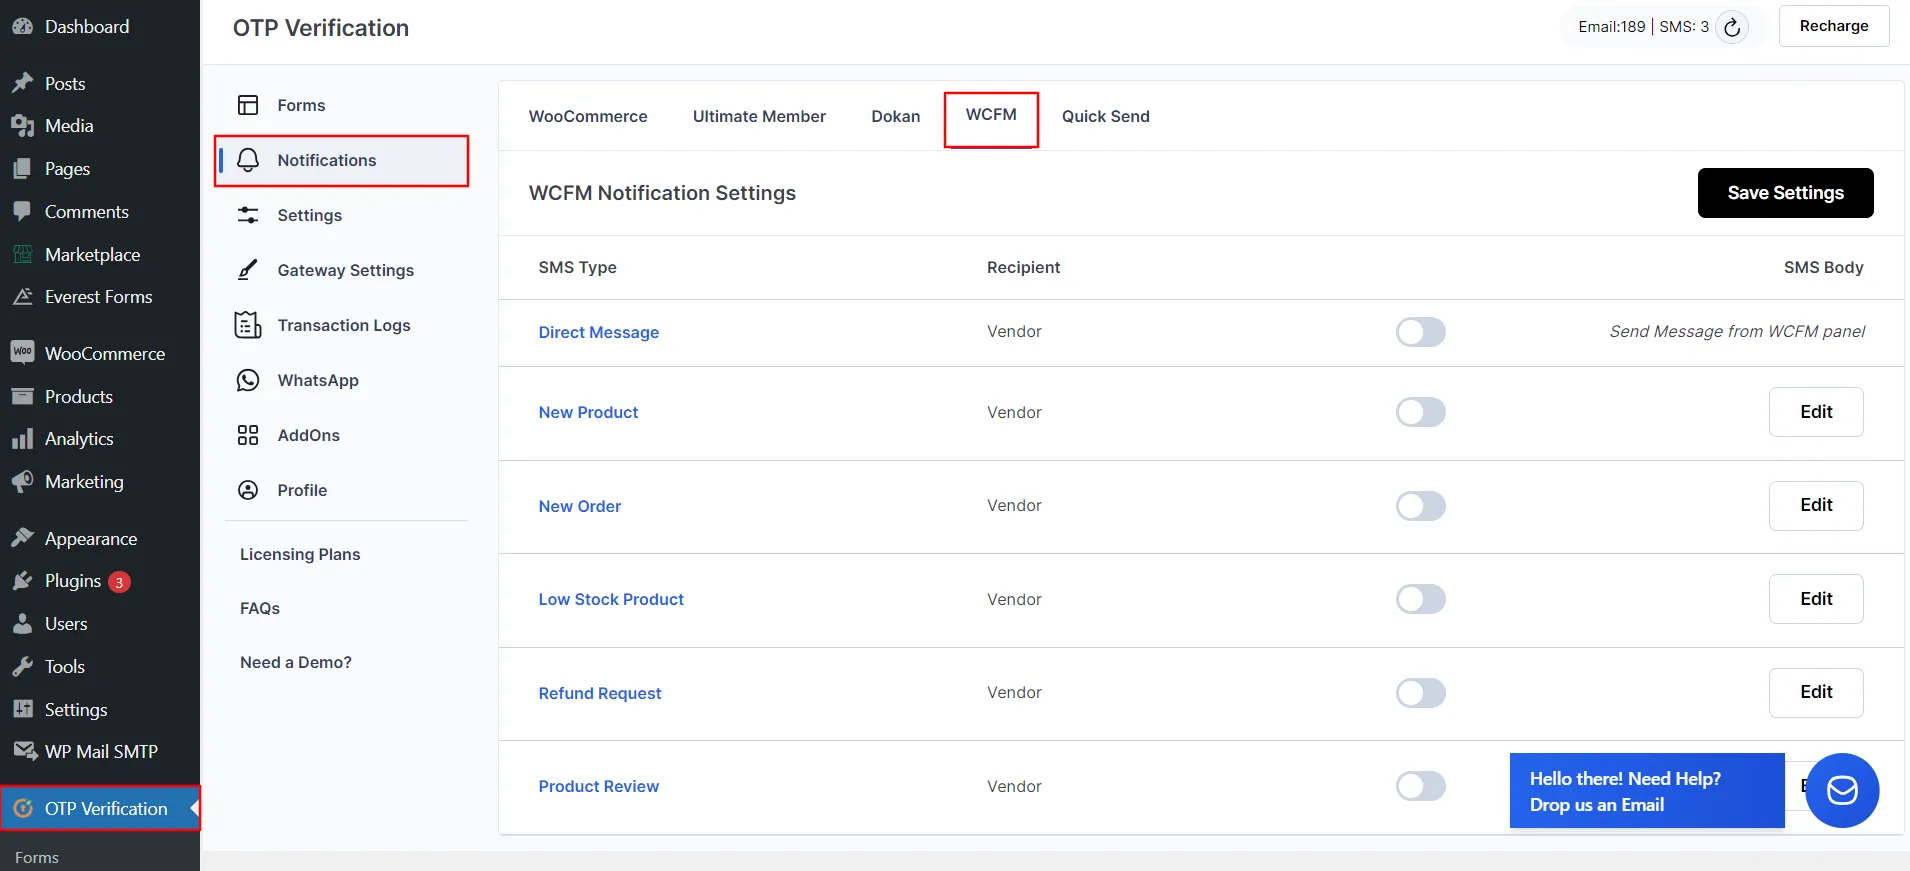Switch to the WooCommerce tab
This screenshot has height=871, width=1910.
tap(588, 116)
